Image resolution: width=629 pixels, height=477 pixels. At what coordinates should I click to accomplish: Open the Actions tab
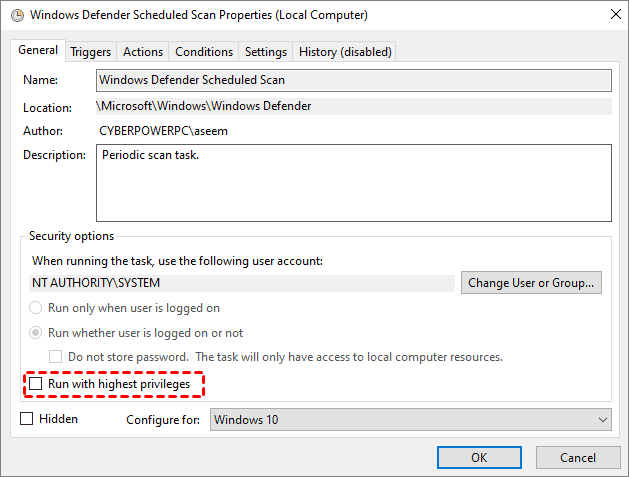pos(143,52)
